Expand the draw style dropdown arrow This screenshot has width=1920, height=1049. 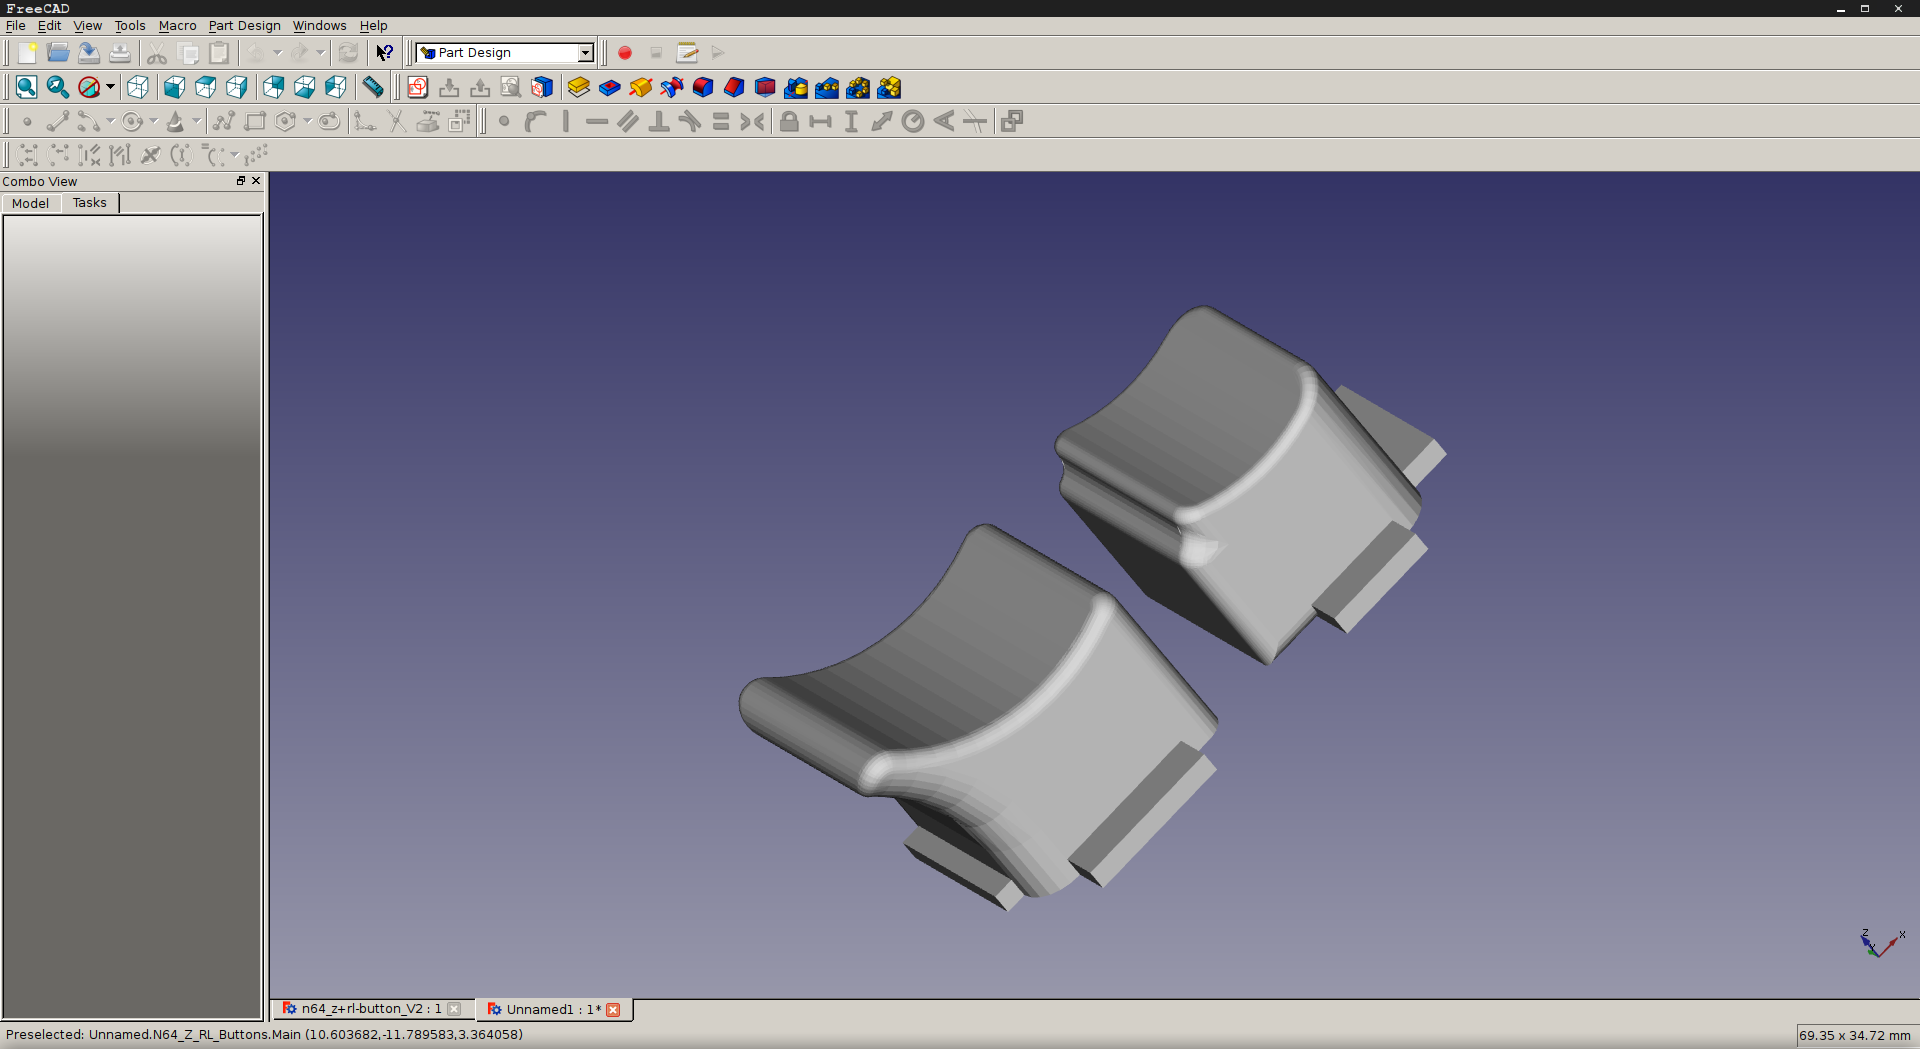[110, 88]
